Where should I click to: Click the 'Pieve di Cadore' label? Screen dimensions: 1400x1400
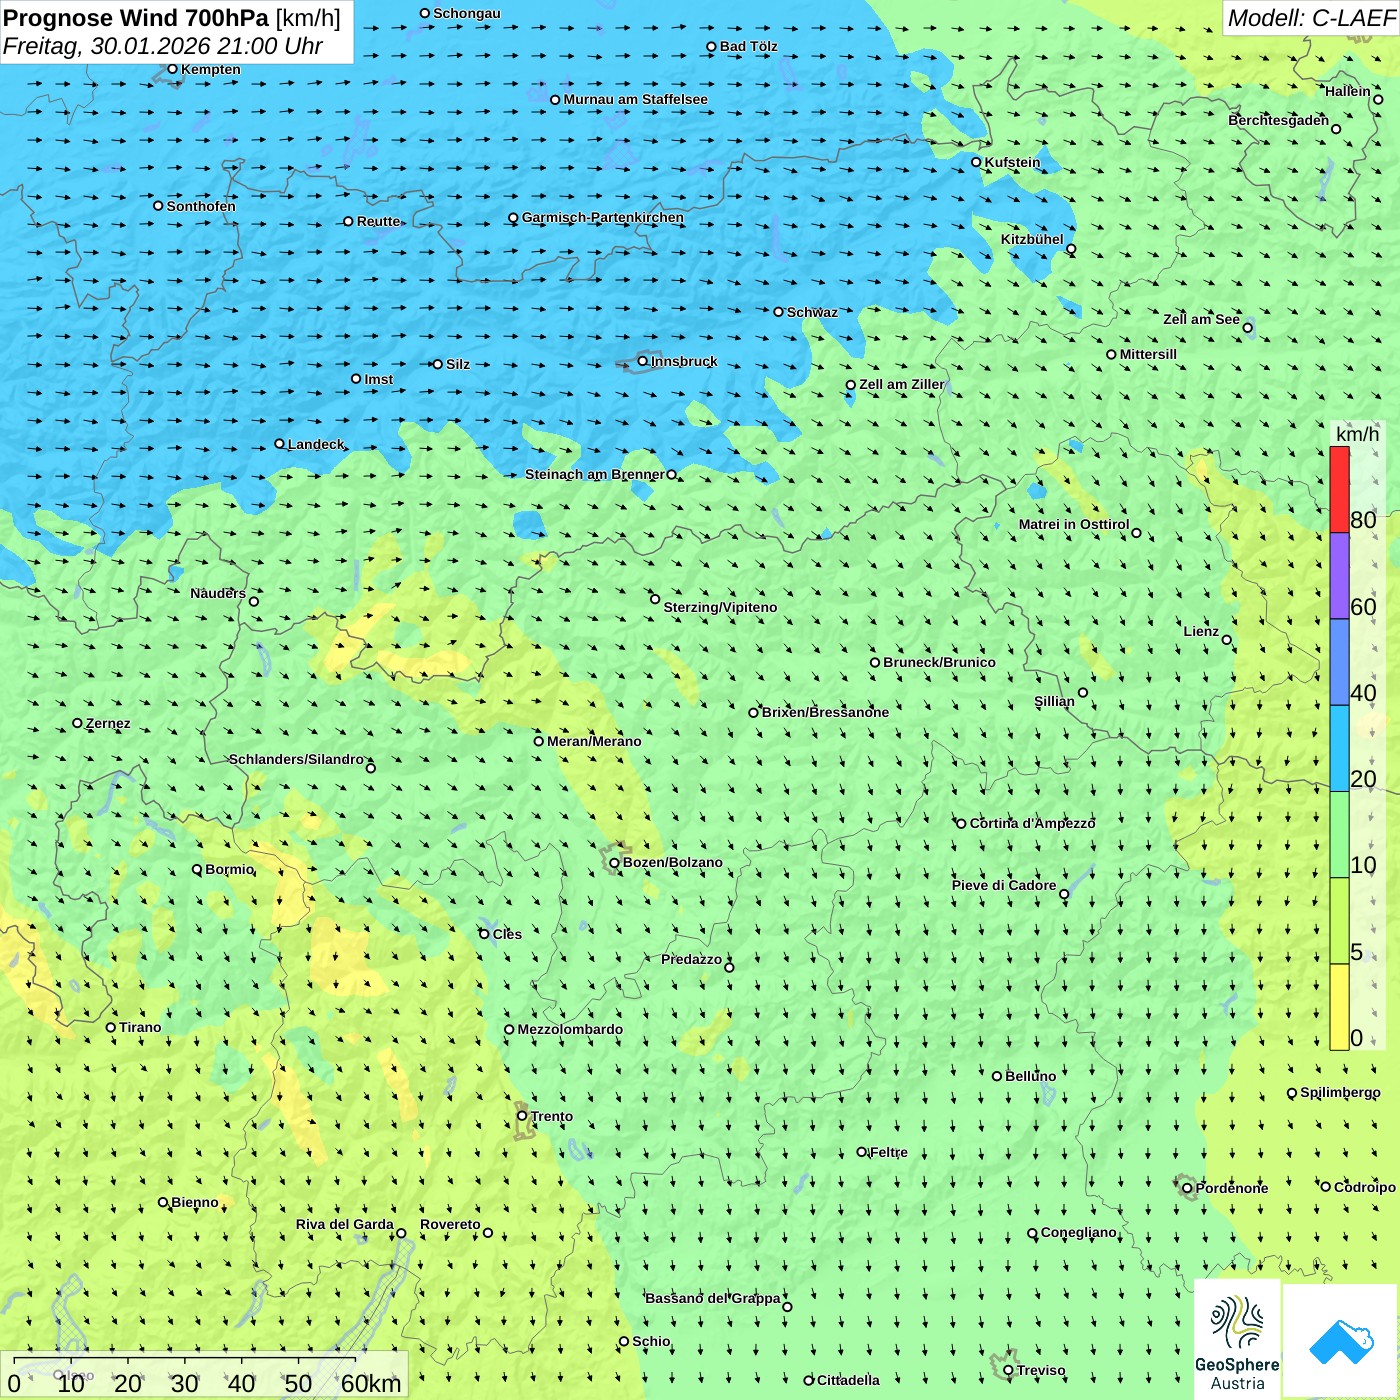(1004, 885)
